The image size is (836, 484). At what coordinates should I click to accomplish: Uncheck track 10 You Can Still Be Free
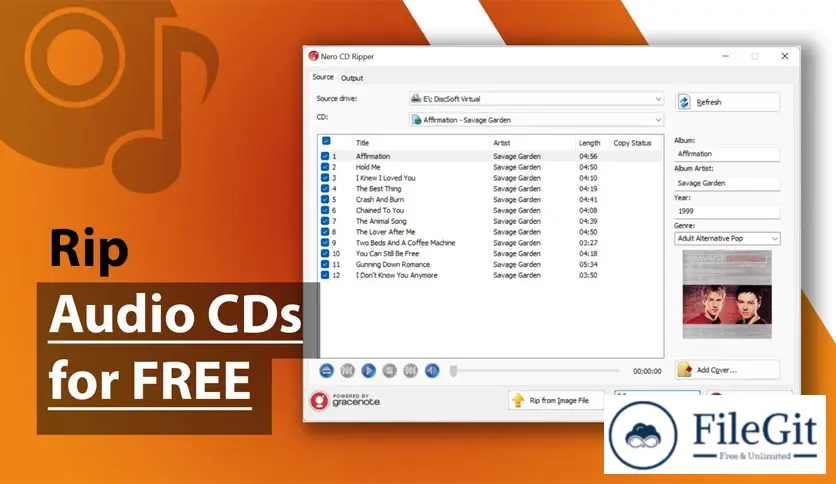[325, 253]
